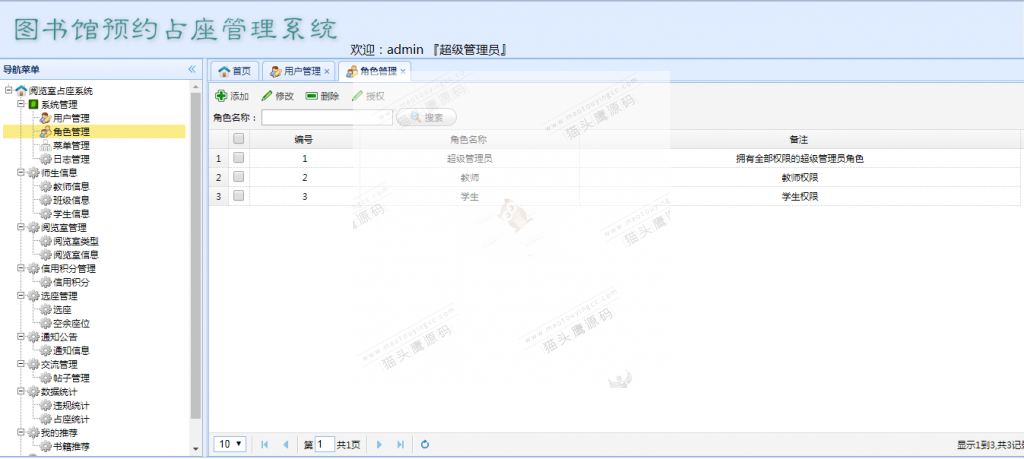
Task: Click the search button magnifier icon
Action: click(x=415, y=118)
